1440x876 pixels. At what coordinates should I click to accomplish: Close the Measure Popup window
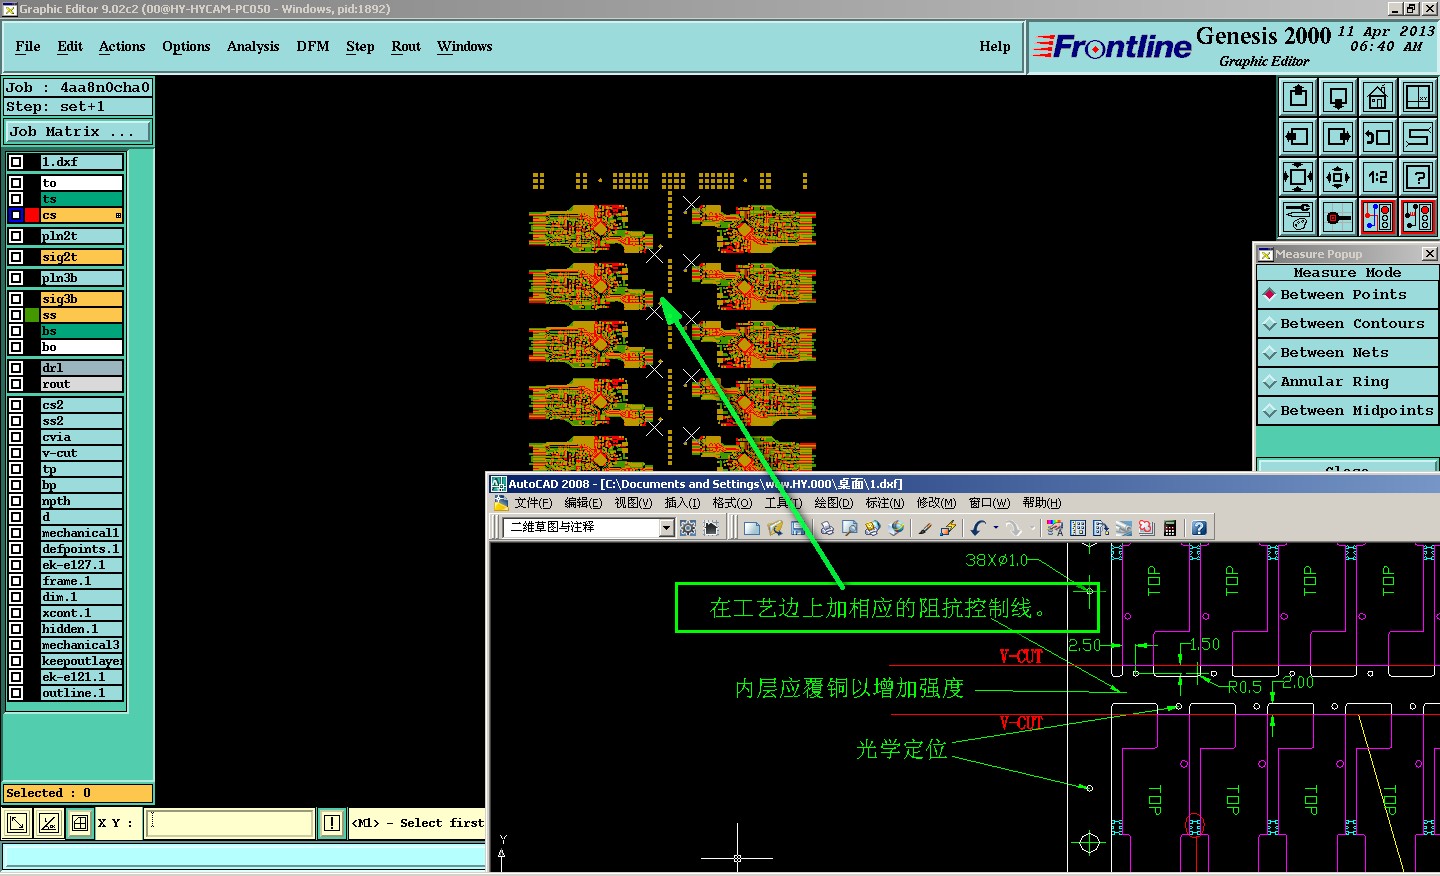[x=1429, y=254]
